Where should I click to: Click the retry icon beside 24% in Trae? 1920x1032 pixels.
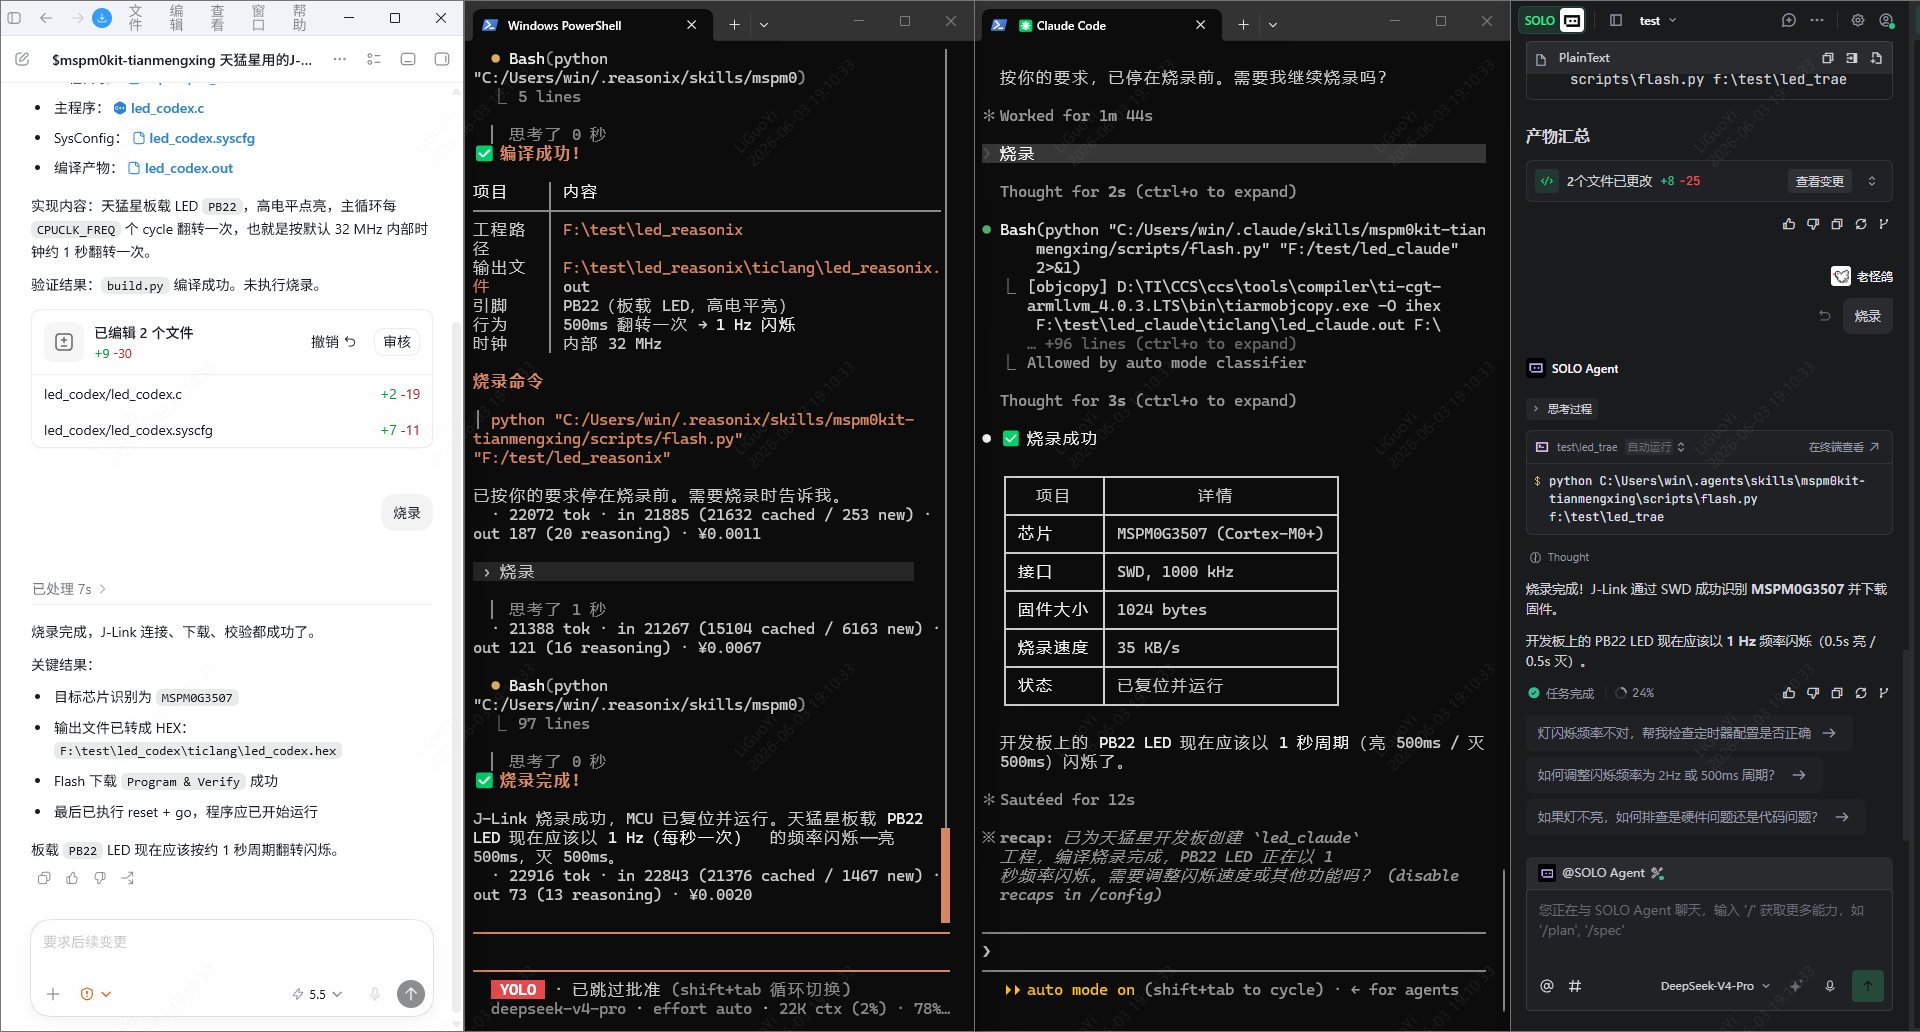click(1861, 693)
